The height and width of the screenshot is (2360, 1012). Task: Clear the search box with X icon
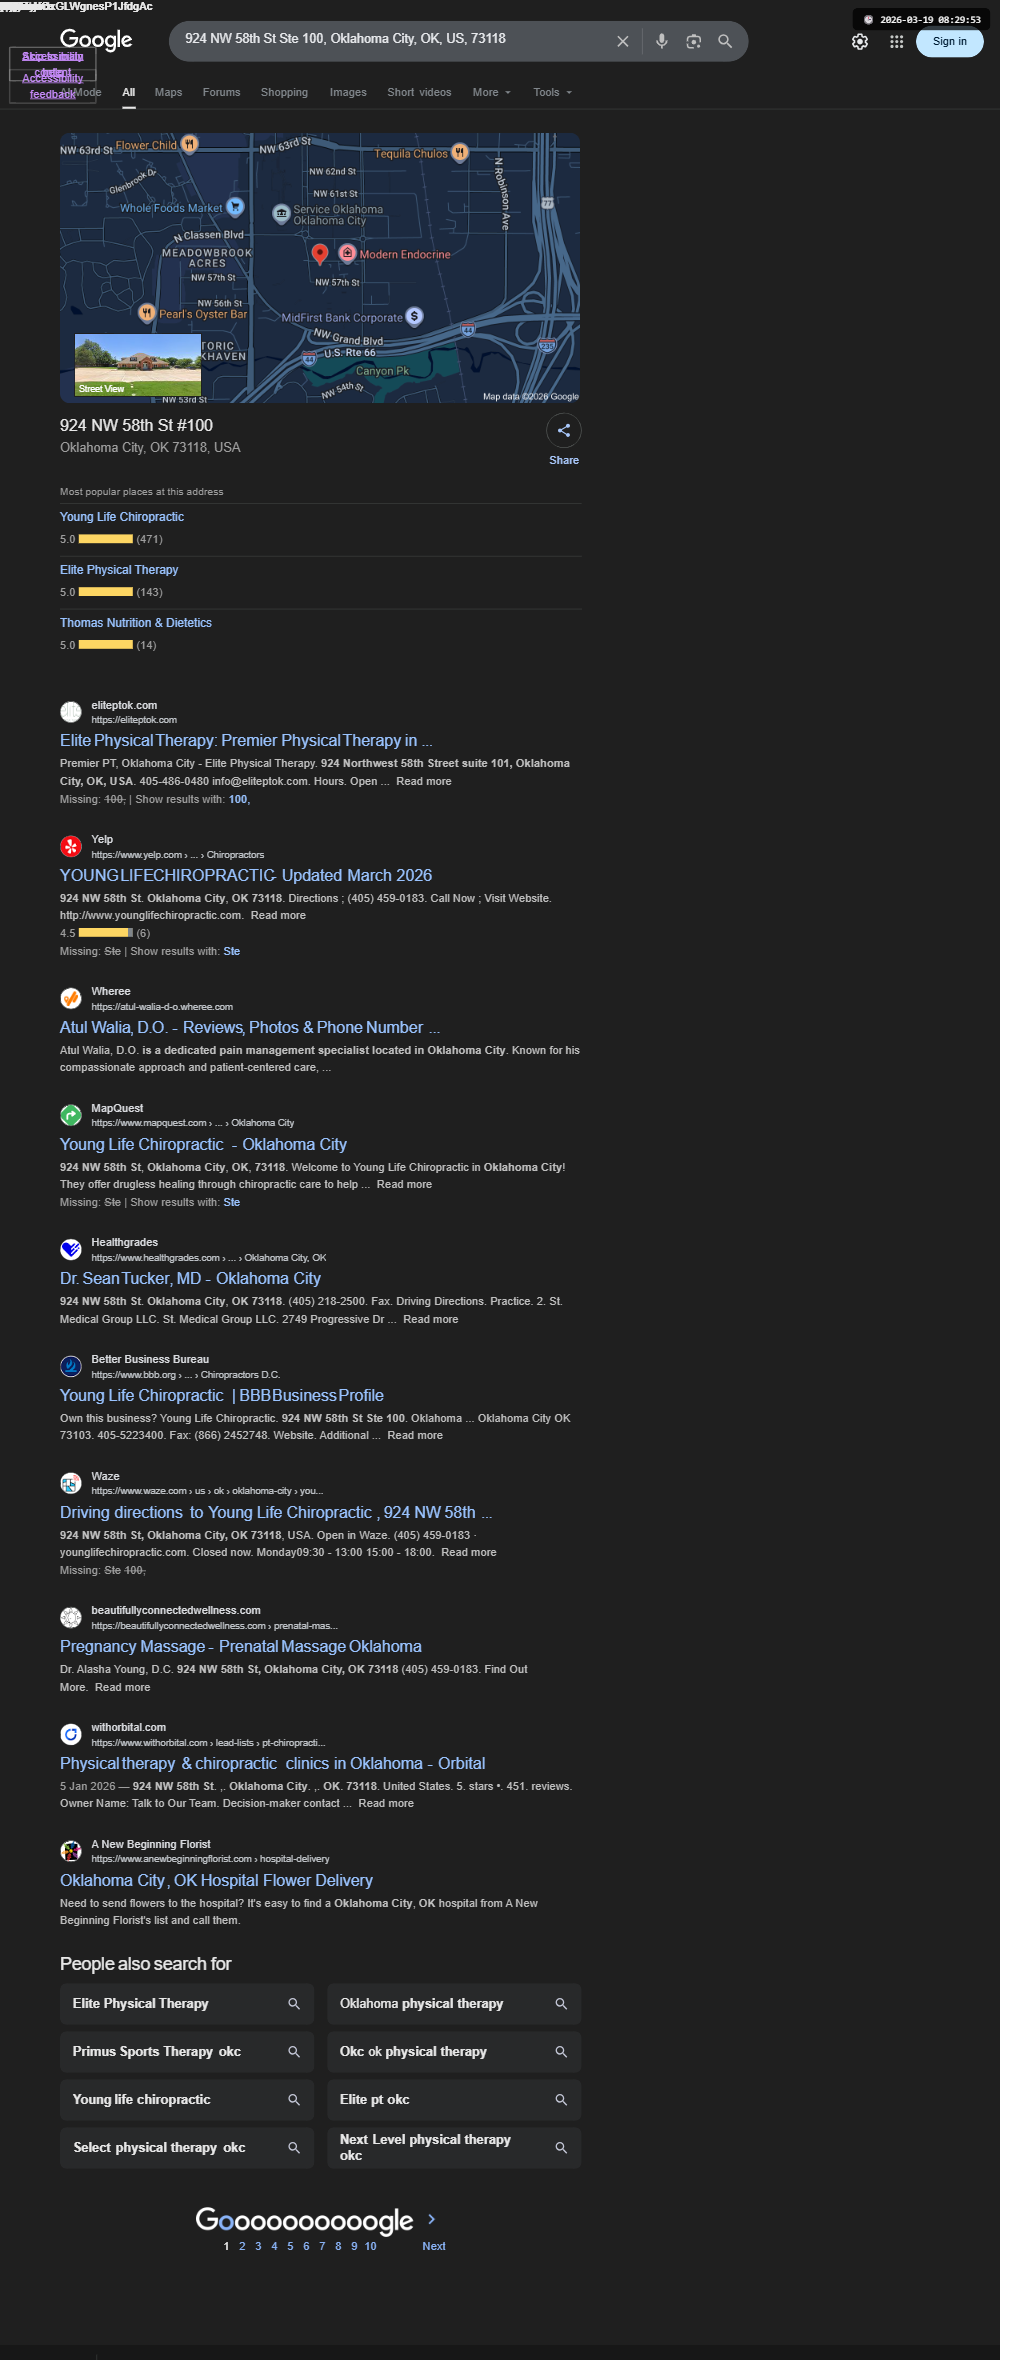click(x=622, y=41)
